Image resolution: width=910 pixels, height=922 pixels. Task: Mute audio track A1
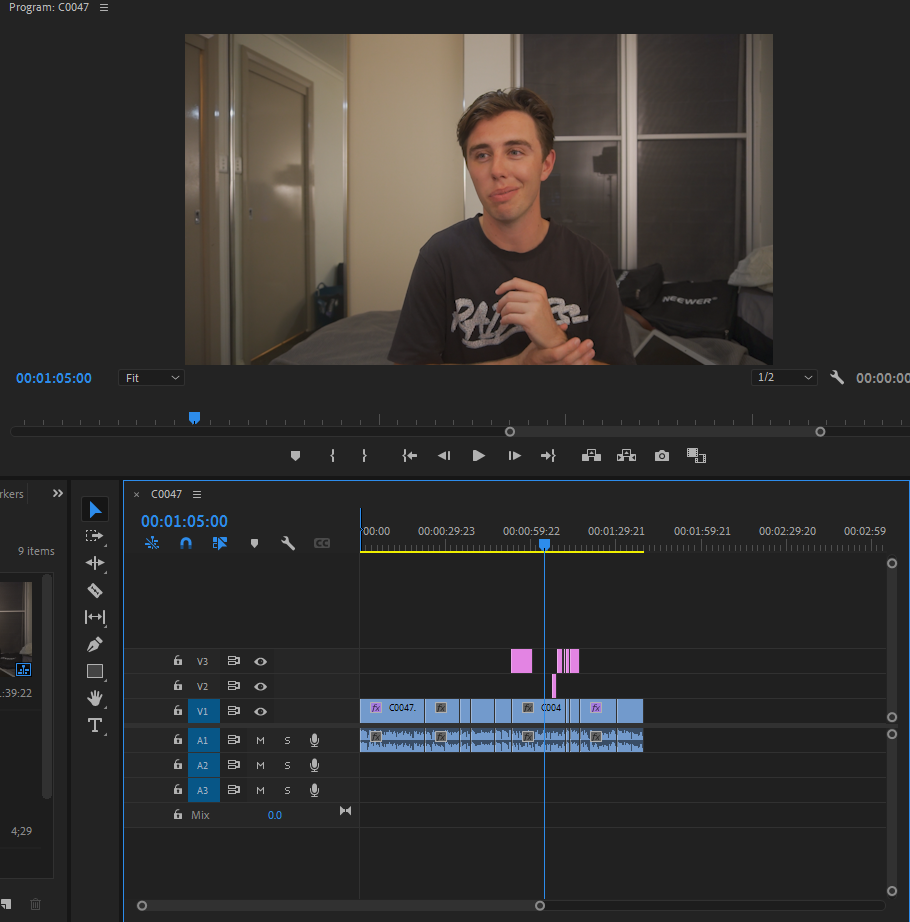click(260, 740)
